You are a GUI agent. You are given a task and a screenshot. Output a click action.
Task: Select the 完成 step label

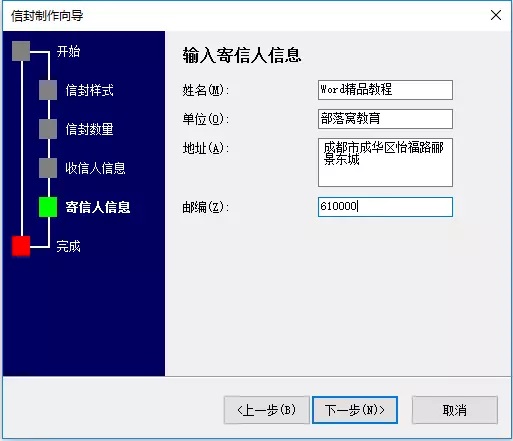point(68,246)
